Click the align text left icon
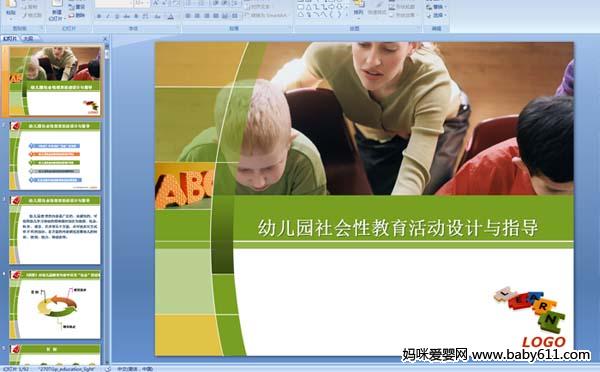Screen dimensions: 600x372 188,16
